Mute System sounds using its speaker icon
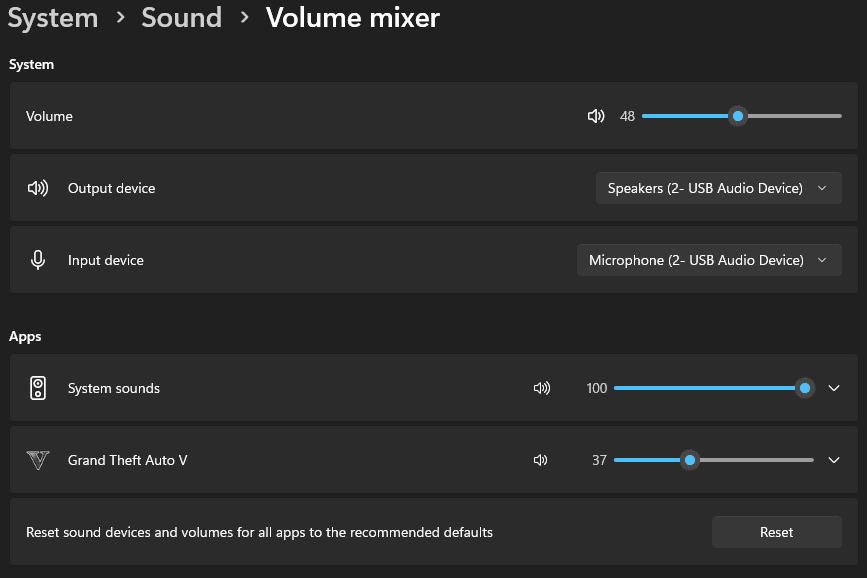 (542, 388)
